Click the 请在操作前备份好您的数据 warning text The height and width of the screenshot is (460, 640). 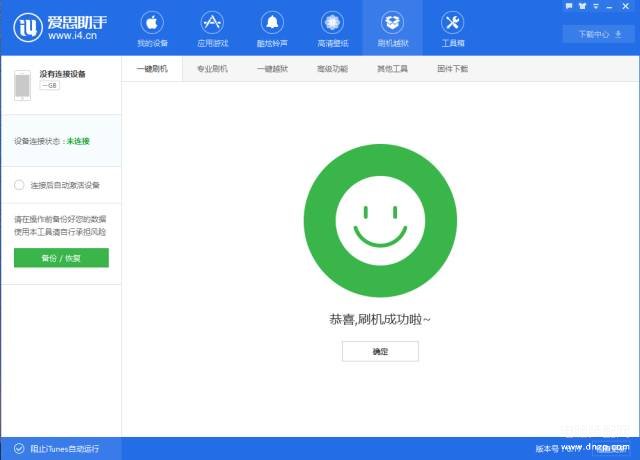60,219
